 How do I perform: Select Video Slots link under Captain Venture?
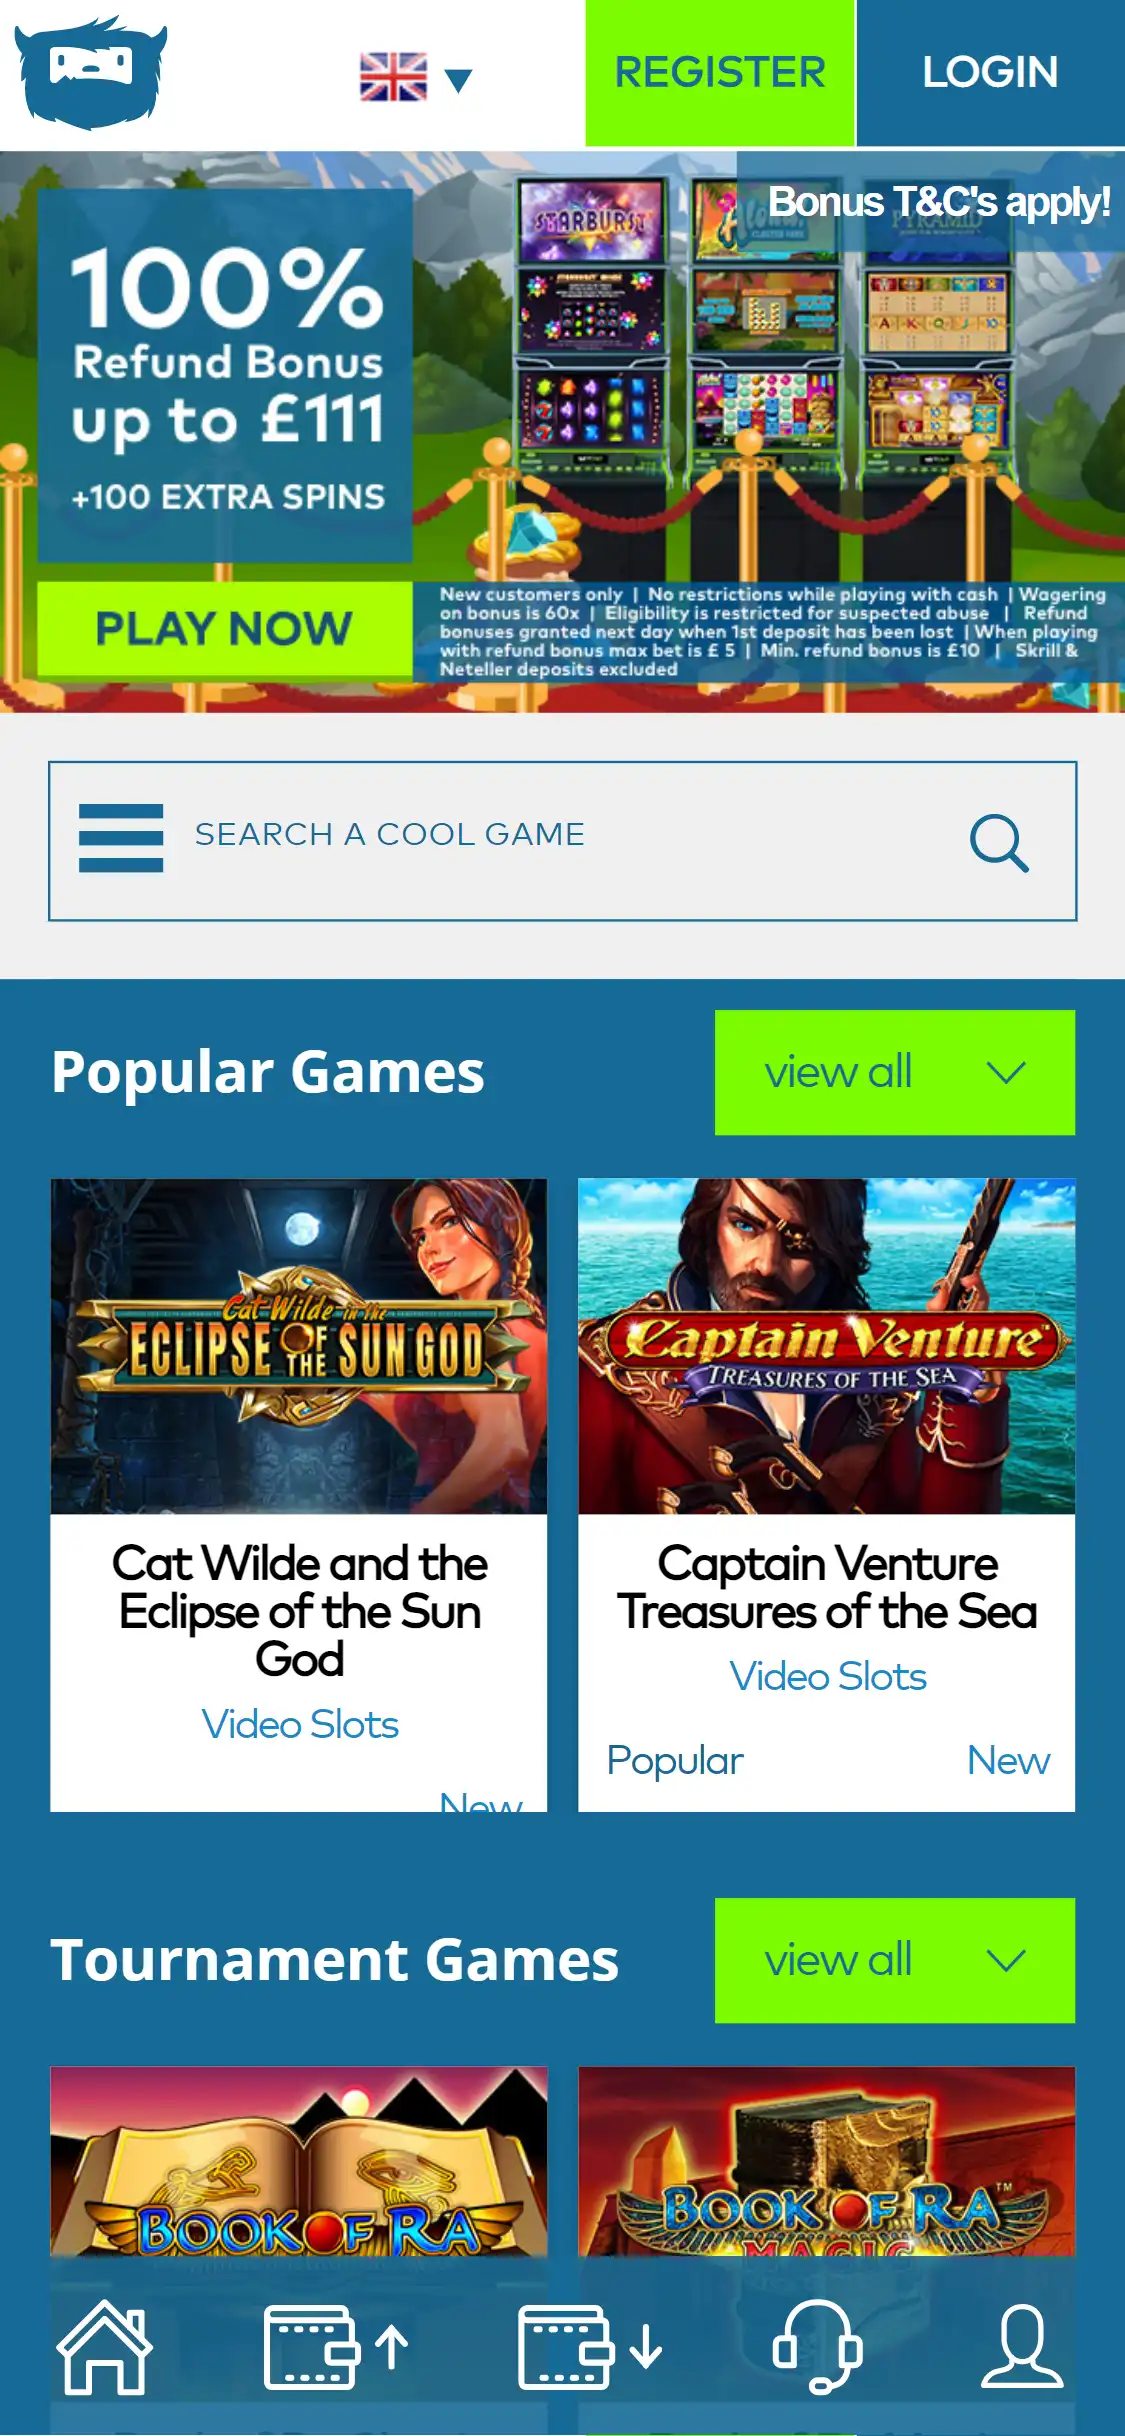(828, 1676)
